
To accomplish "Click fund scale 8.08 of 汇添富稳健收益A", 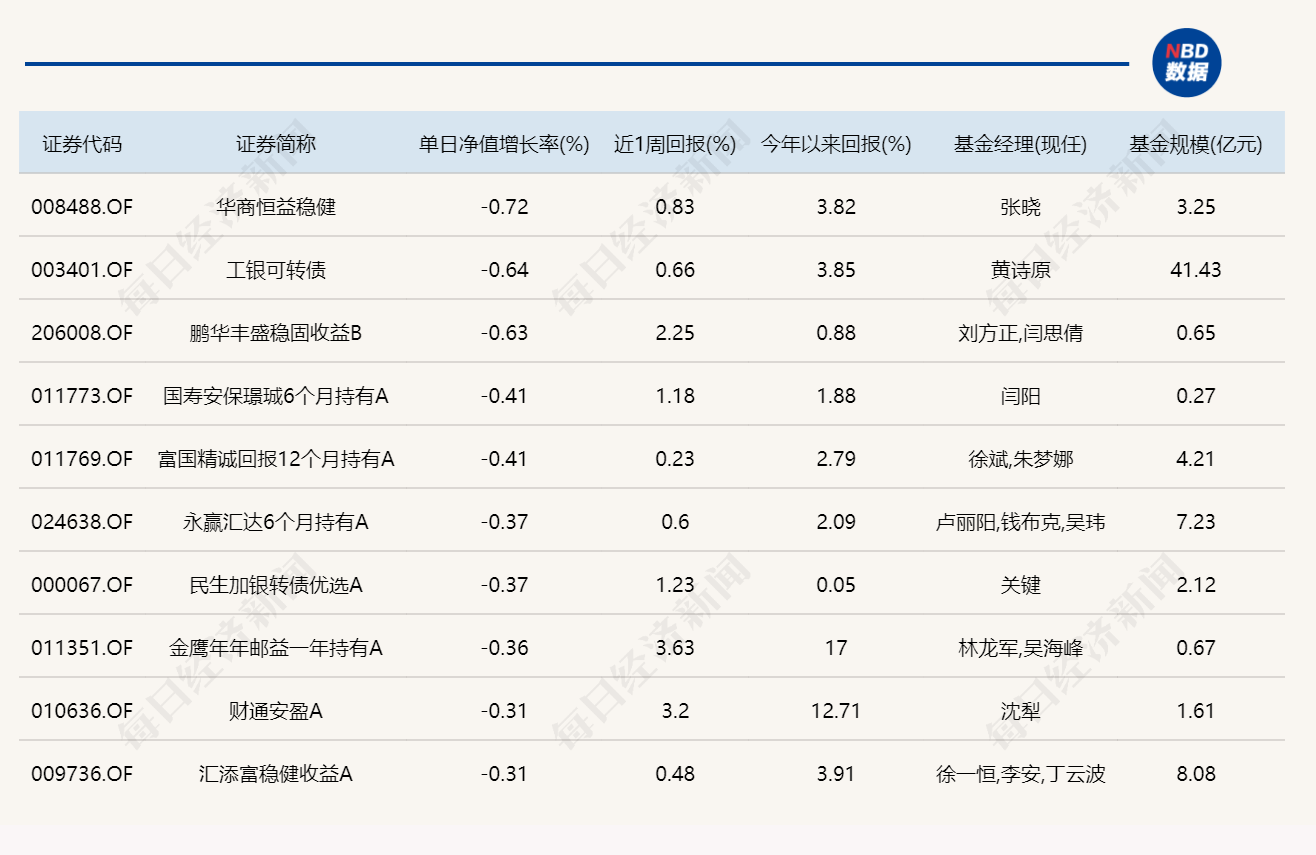I will tap(1196, 774).
